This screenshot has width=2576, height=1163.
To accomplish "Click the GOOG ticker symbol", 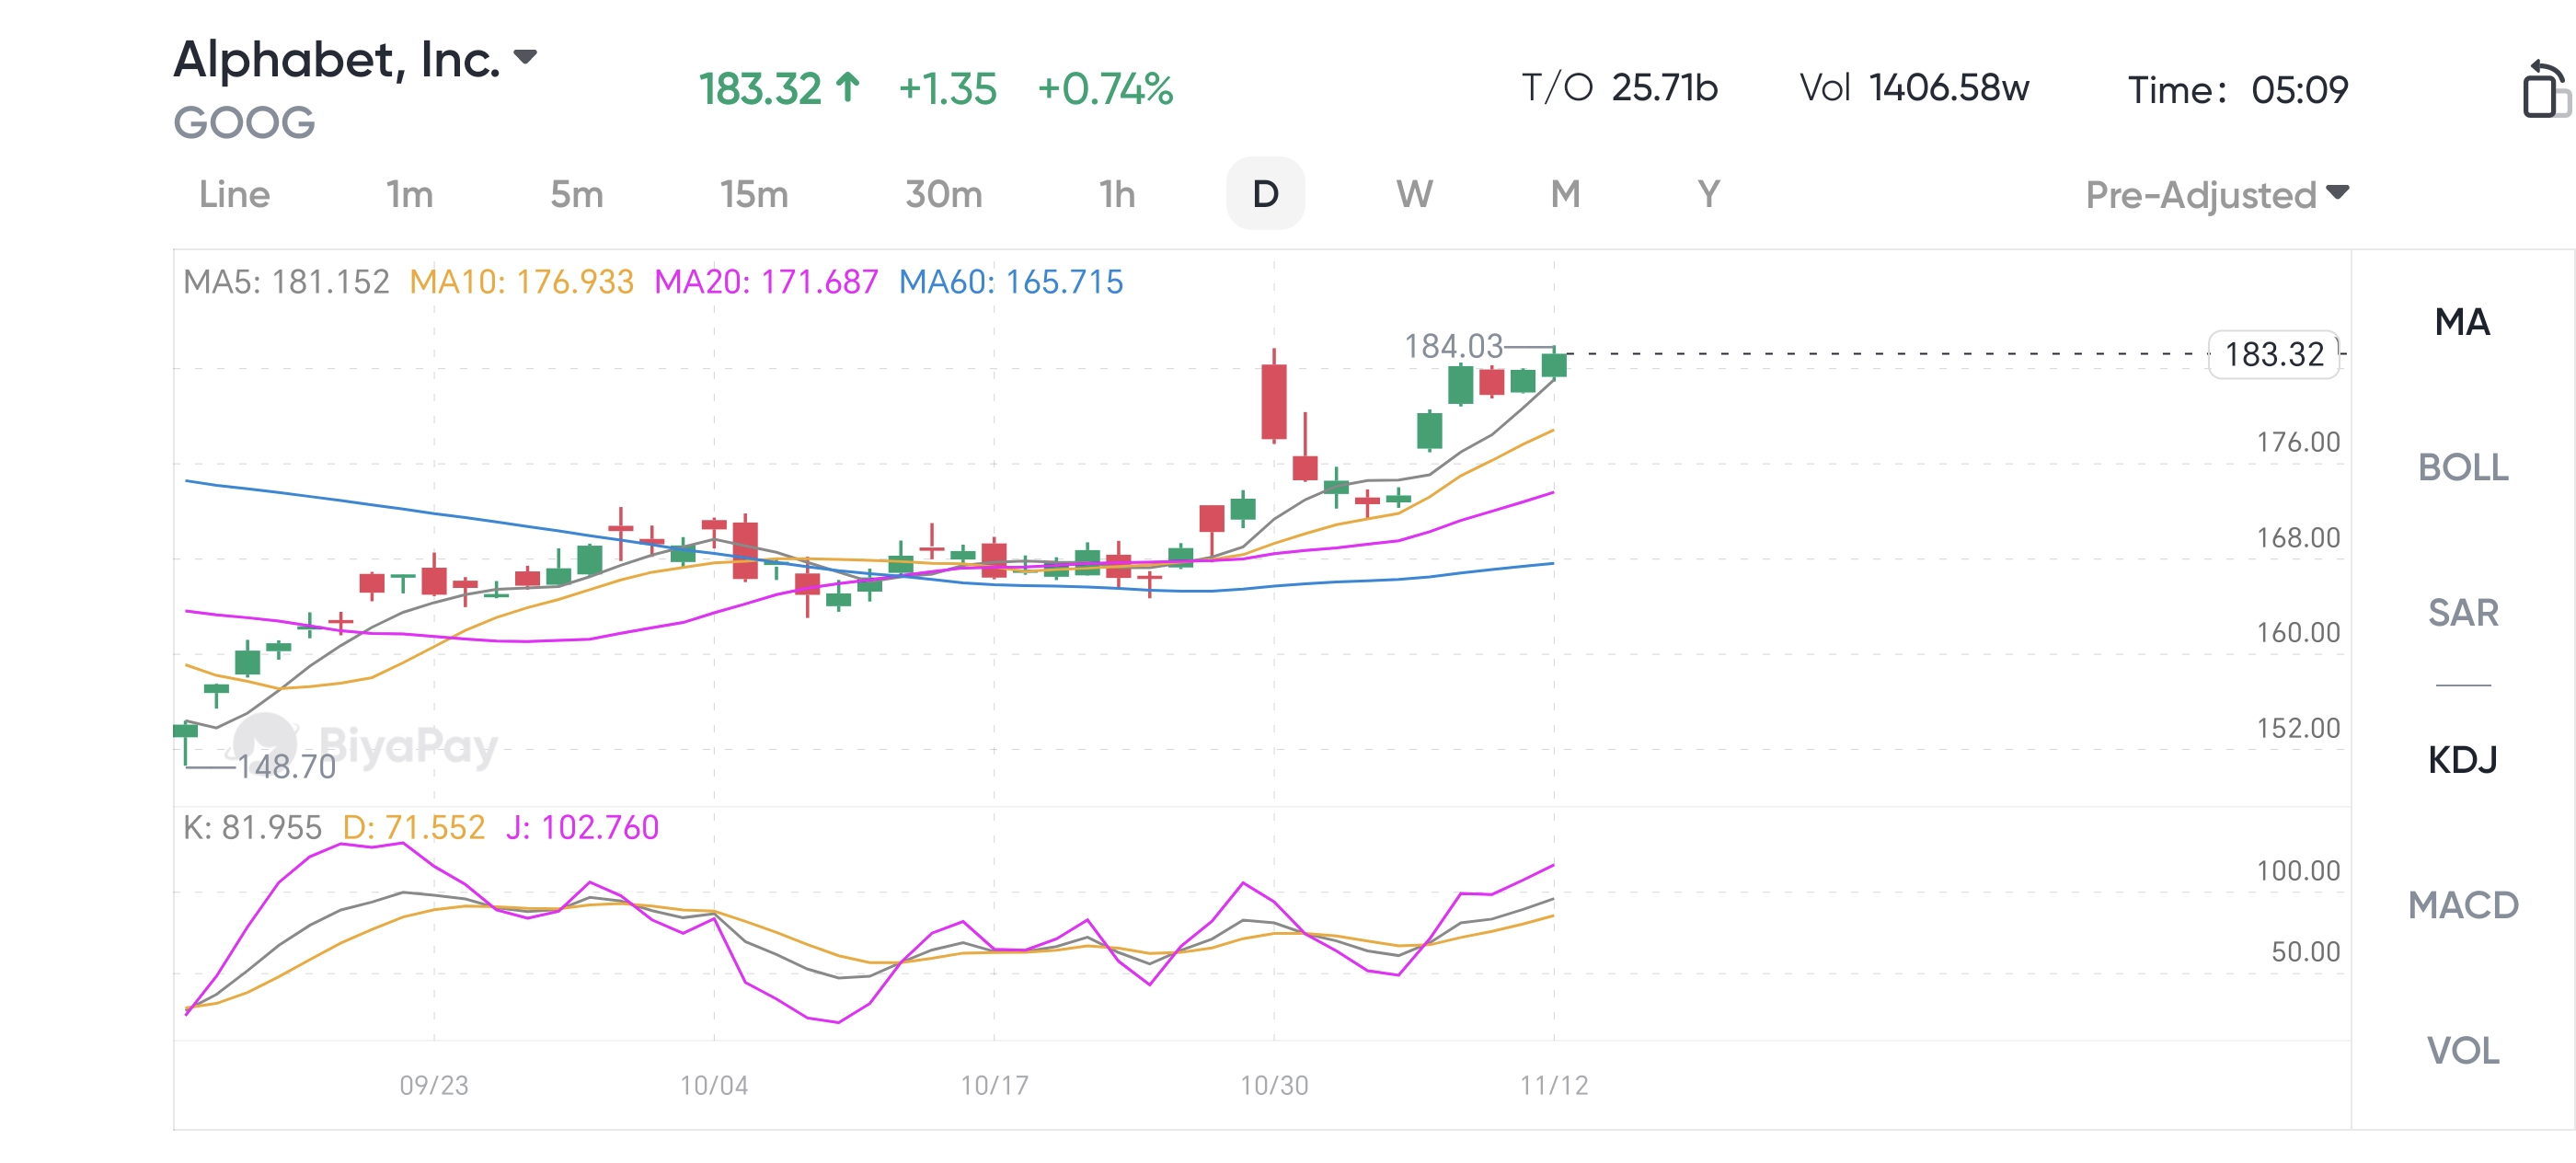I will [244, 123].
